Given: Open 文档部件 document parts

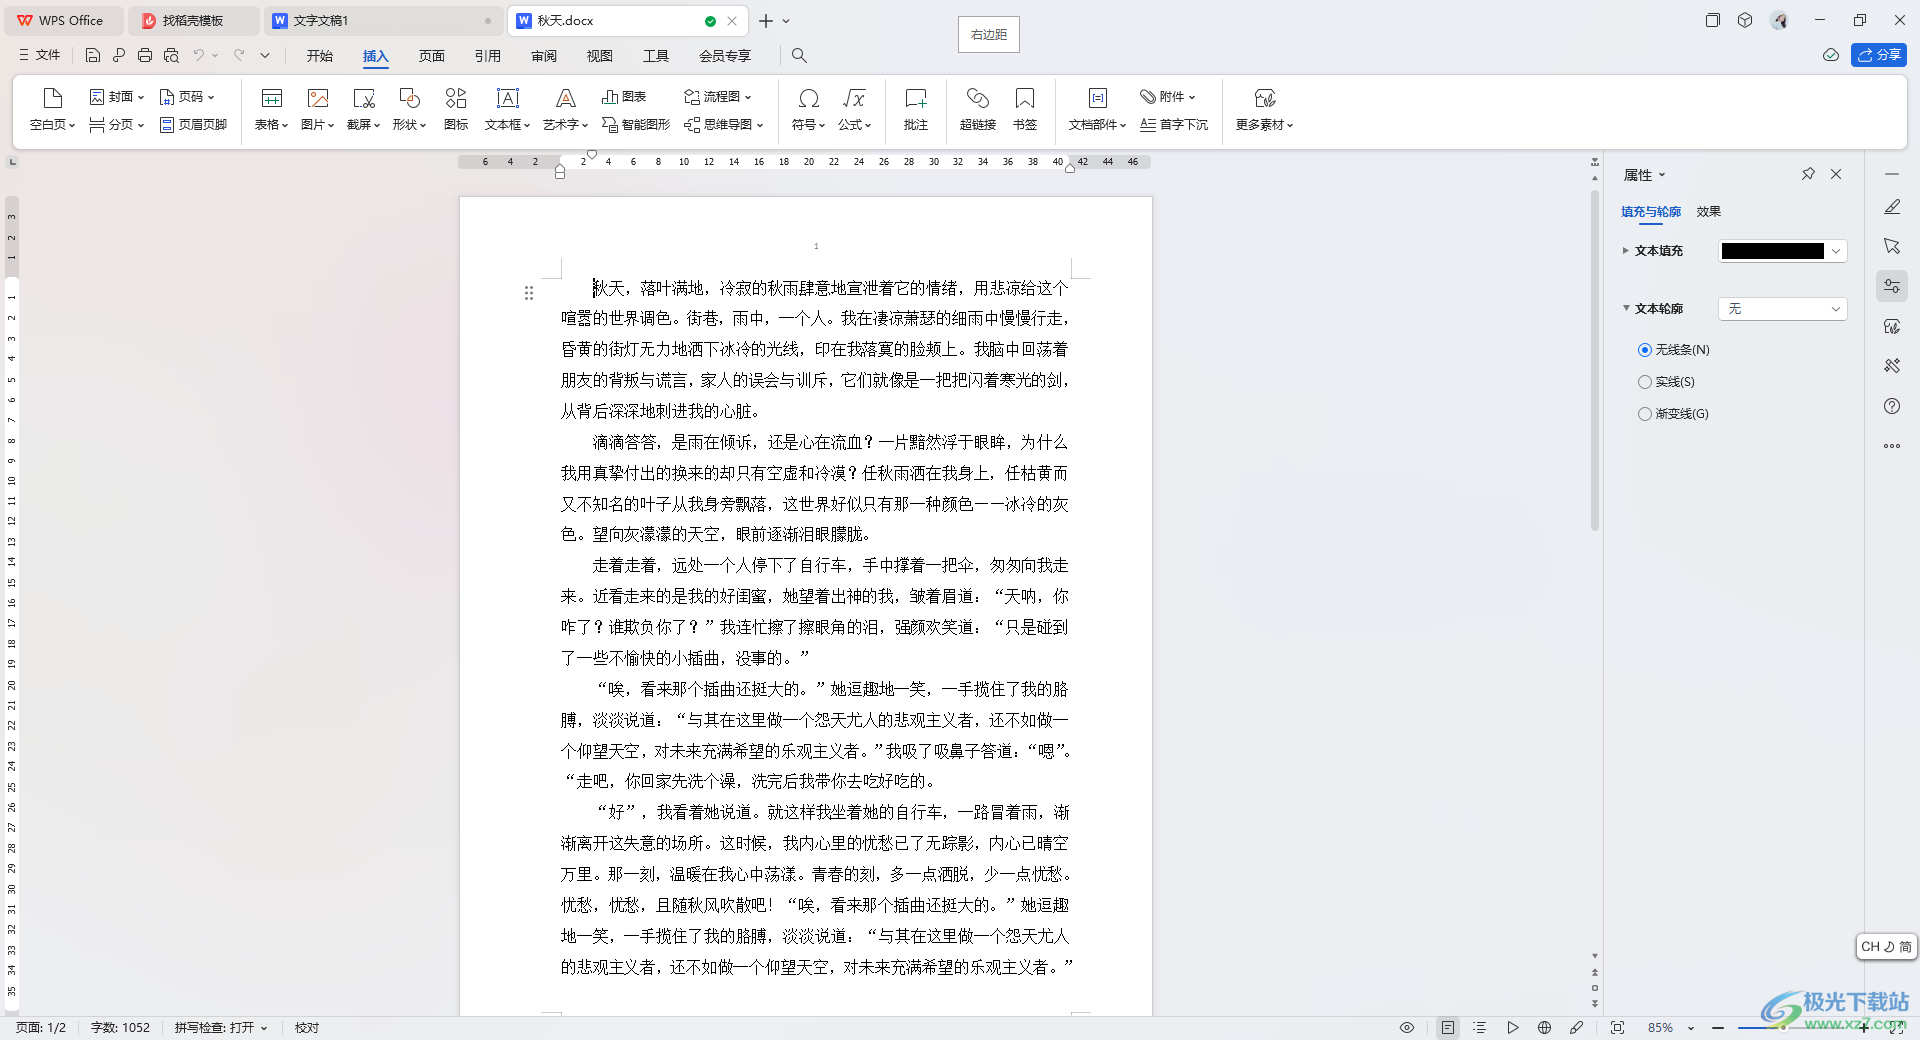Looking at the screenshot, I should pos(1097,109).
